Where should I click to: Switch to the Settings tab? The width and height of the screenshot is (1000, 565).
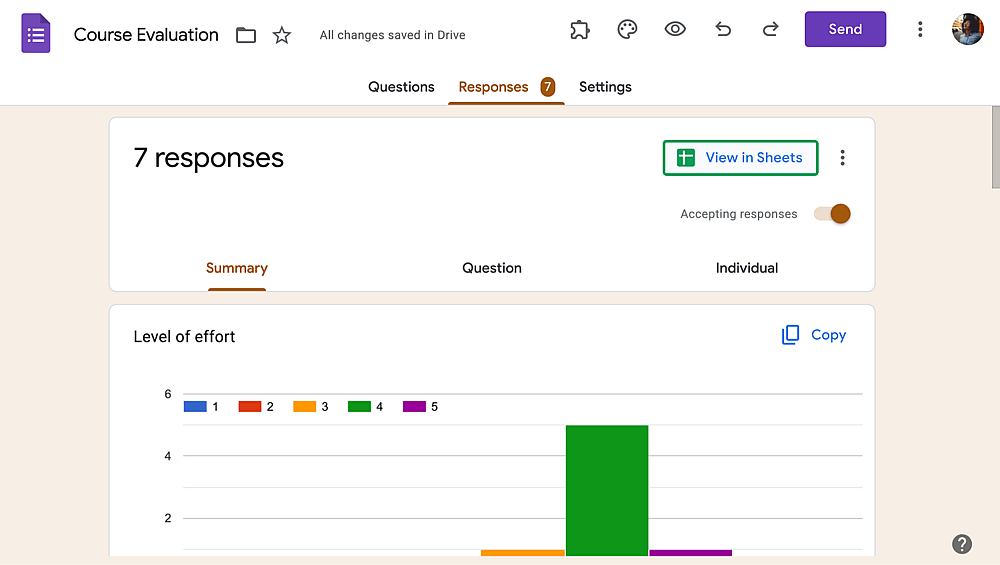605,87
